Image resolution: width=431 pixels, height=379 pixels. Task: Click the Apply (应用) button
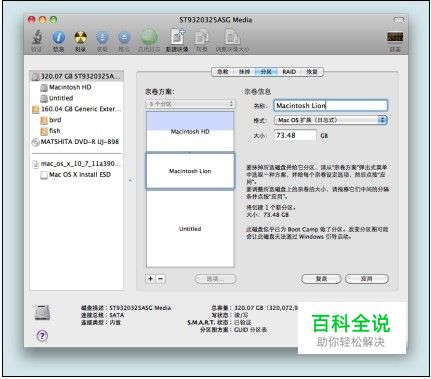367,279
